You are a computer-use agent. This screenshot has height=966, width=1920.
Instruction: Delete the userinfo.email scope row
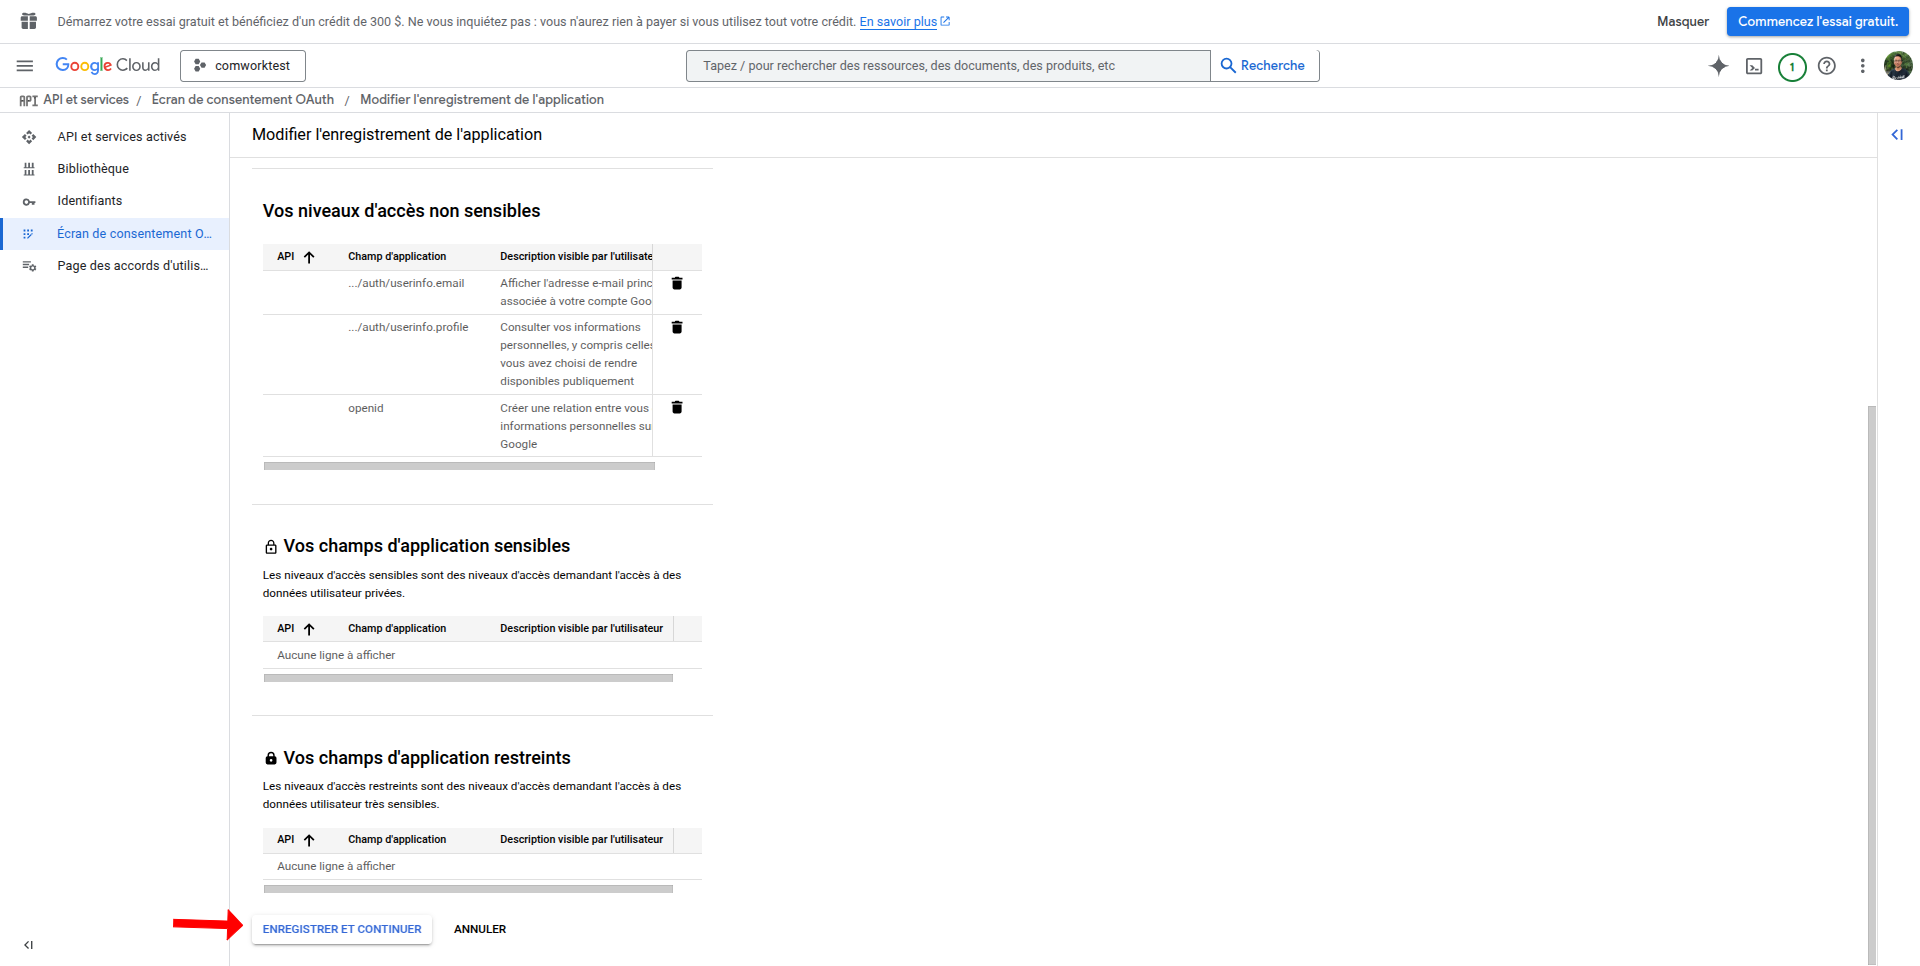pyautogui.click(x=677, y=284)
